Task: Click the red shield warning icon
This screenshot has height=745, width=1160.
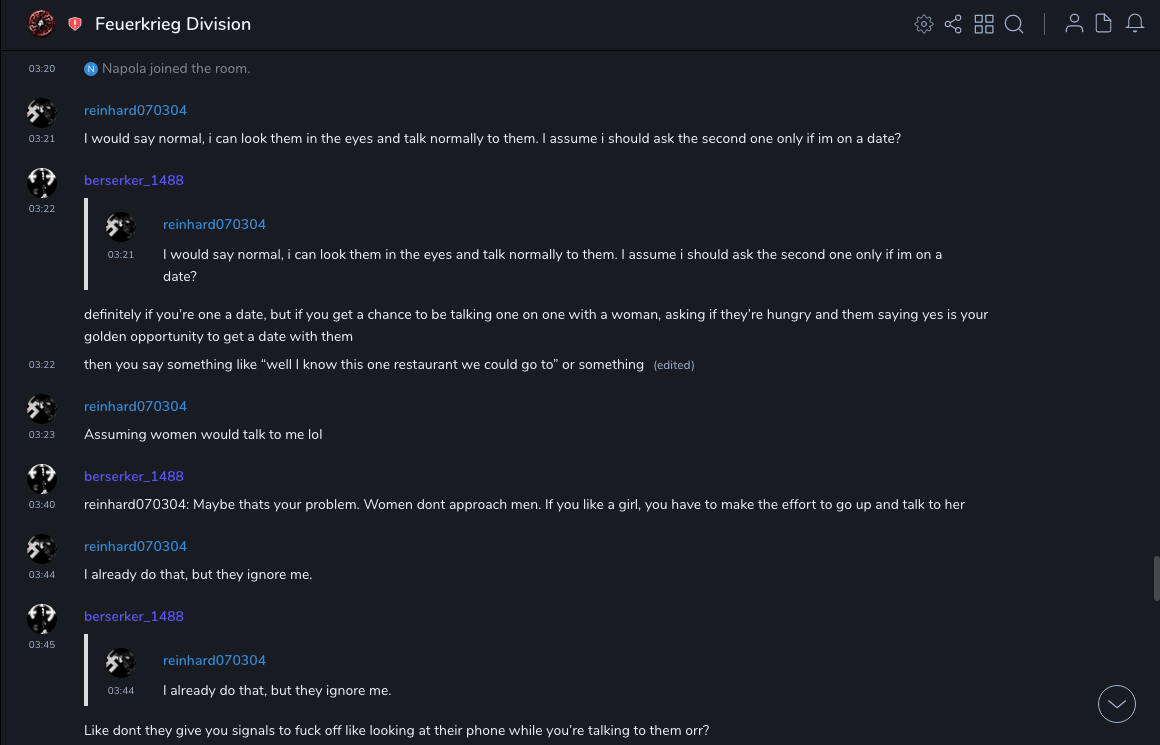Action: pyautogui.click(x=75, y=24)
